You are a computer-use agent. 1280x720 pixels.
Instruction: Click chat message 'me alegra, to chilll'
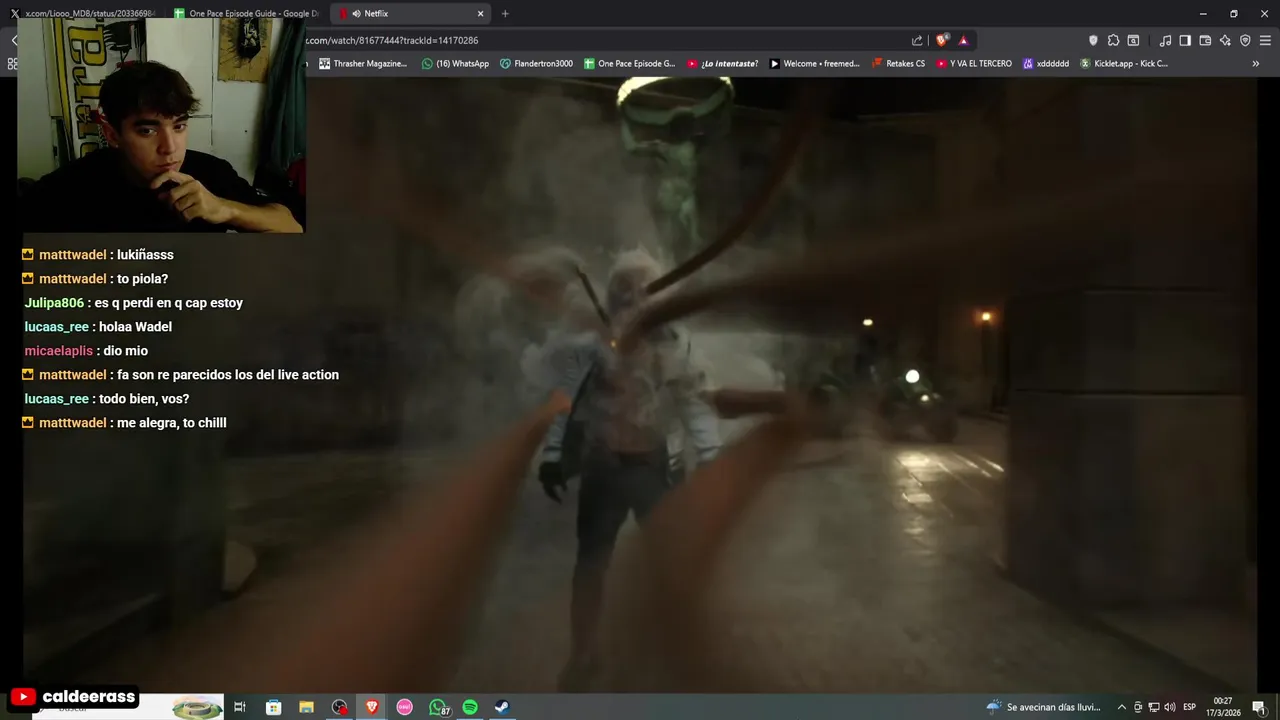point(172,423)
